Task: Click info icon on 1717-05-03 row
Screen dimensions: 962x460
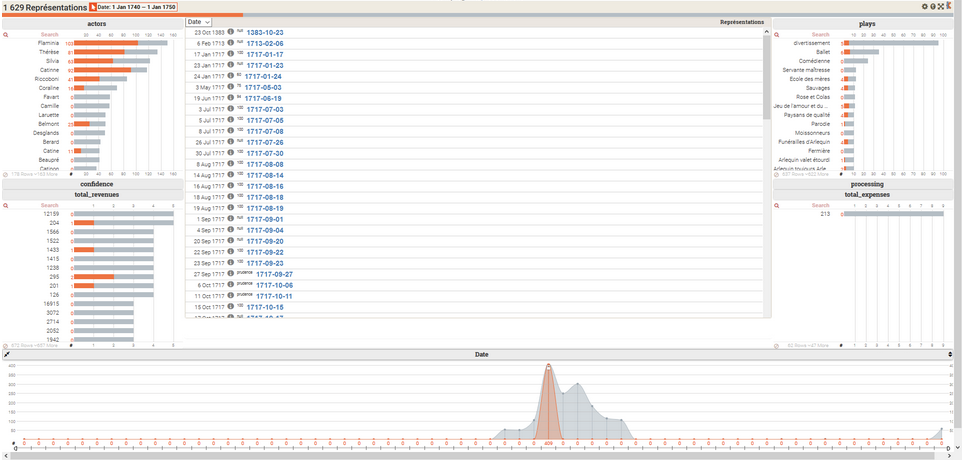Action: (x=231, y=87)
